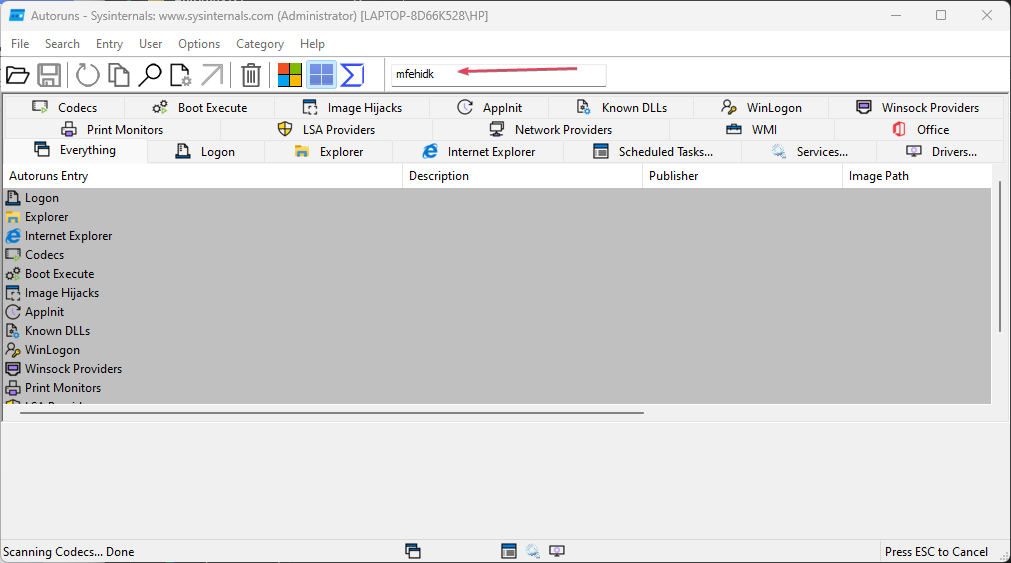Switch to the Print Monitors tab
This screenshot has width=1011, height=563.
point(112,130)
